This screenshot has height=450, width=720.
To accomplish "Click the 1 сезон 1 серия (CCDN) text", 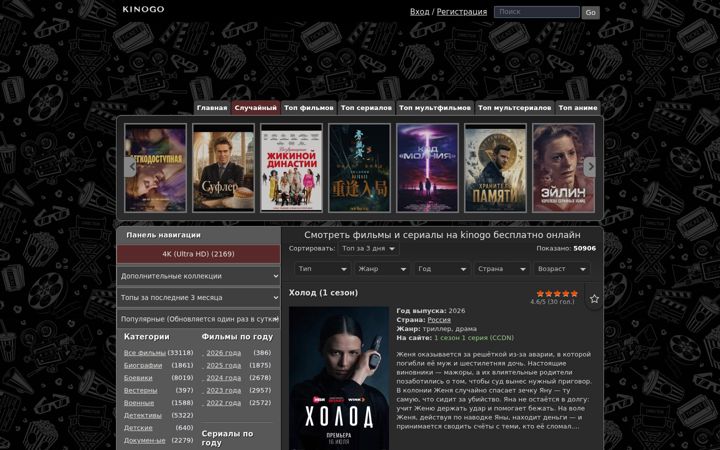I will (x=474, y=338).
